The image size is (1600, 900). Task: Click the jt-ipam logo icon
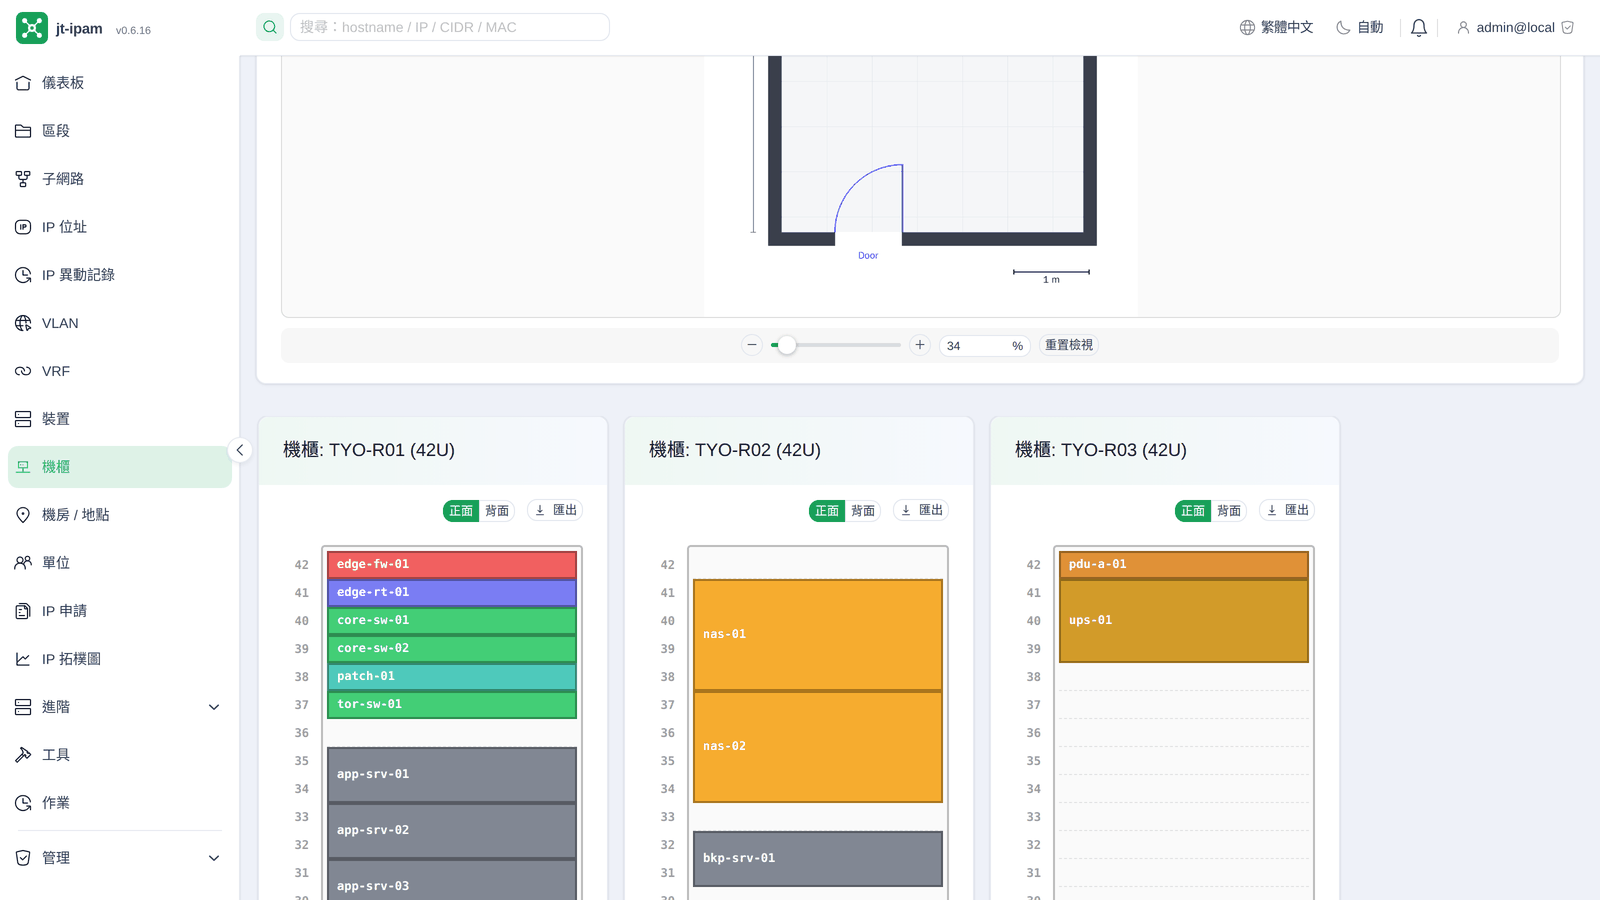[x=32, y=28]
